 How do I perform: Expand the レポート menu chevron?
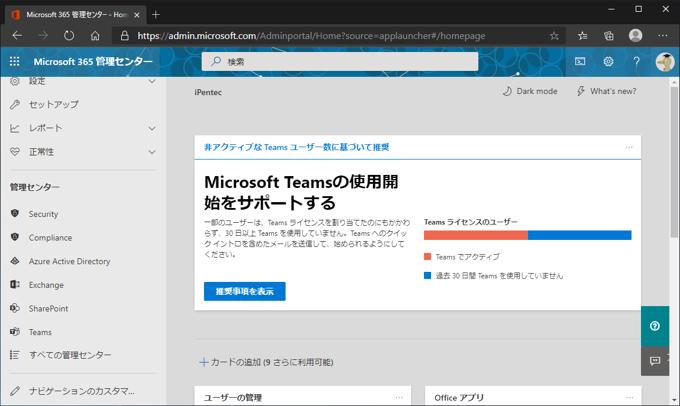tap(152, 128)
